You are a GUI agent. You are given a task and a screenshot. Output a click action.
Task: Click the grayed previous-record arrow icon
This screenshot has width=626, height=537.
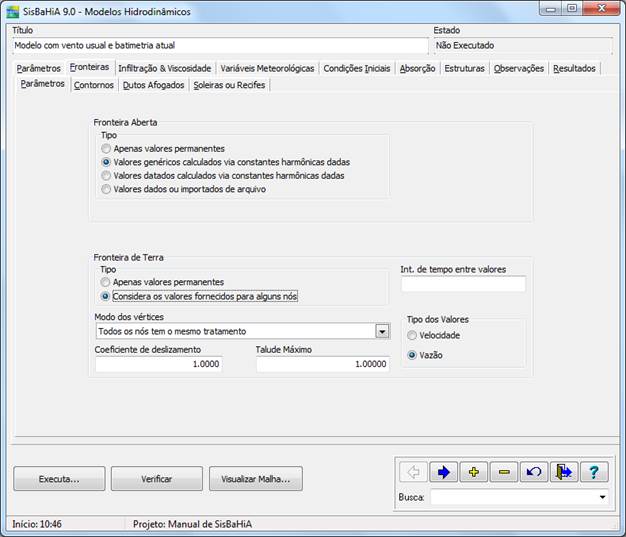pos(413,472)
